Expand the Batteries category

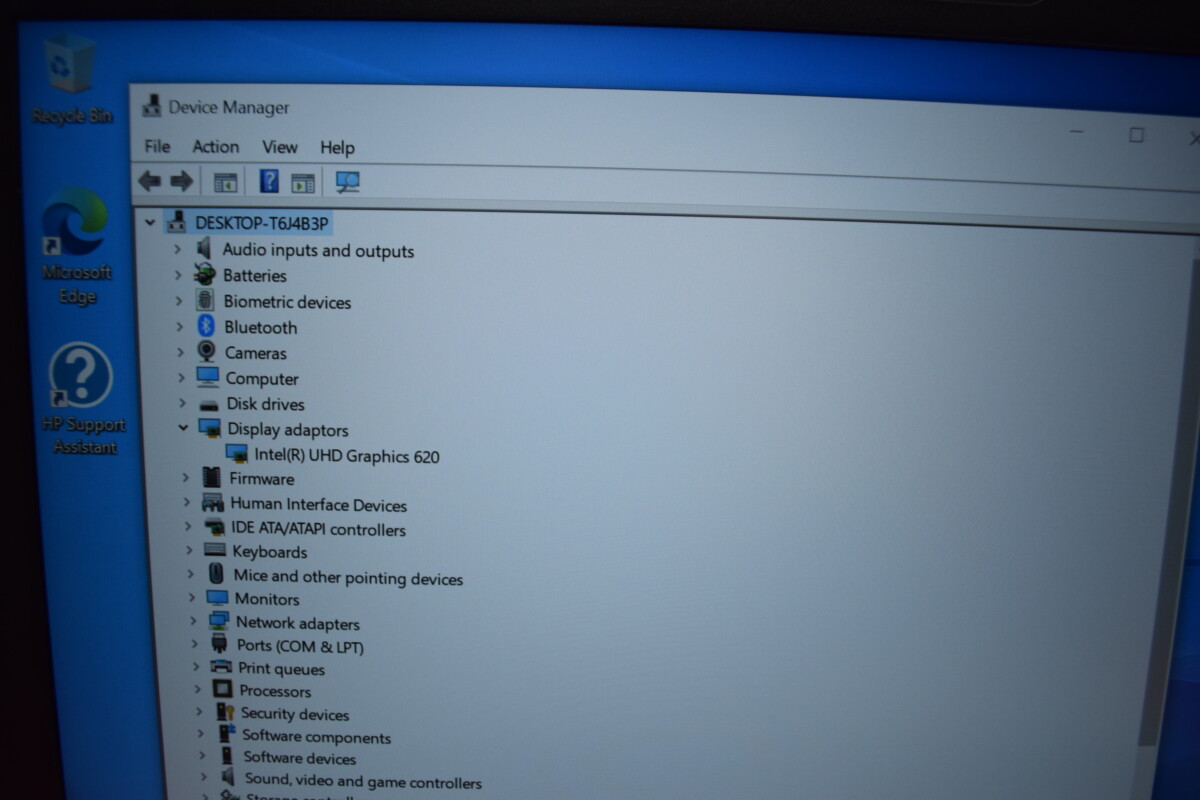[179, 275]
